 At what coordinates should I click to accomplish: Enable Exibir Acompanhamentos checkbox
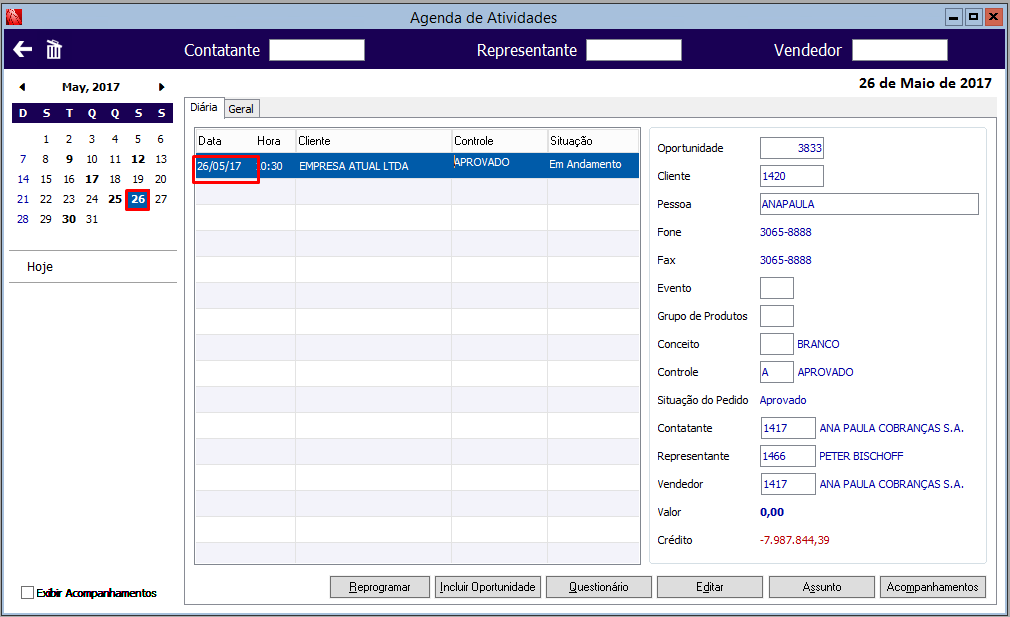[27, 593]
